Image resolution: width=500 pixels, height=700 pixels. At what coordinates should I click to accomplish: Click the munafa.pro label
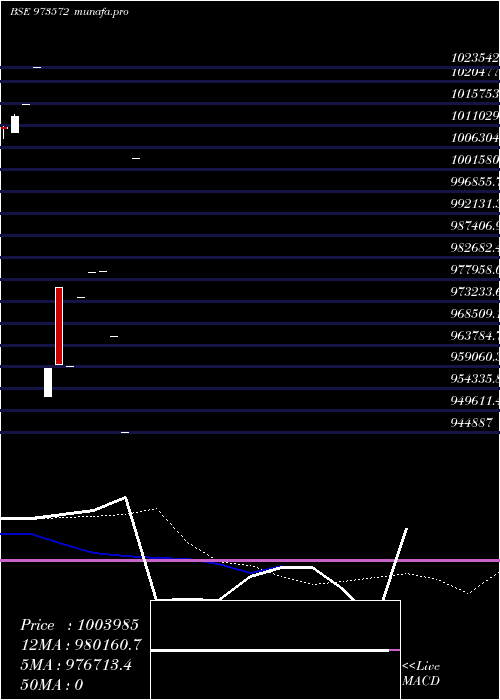point(101,12)
